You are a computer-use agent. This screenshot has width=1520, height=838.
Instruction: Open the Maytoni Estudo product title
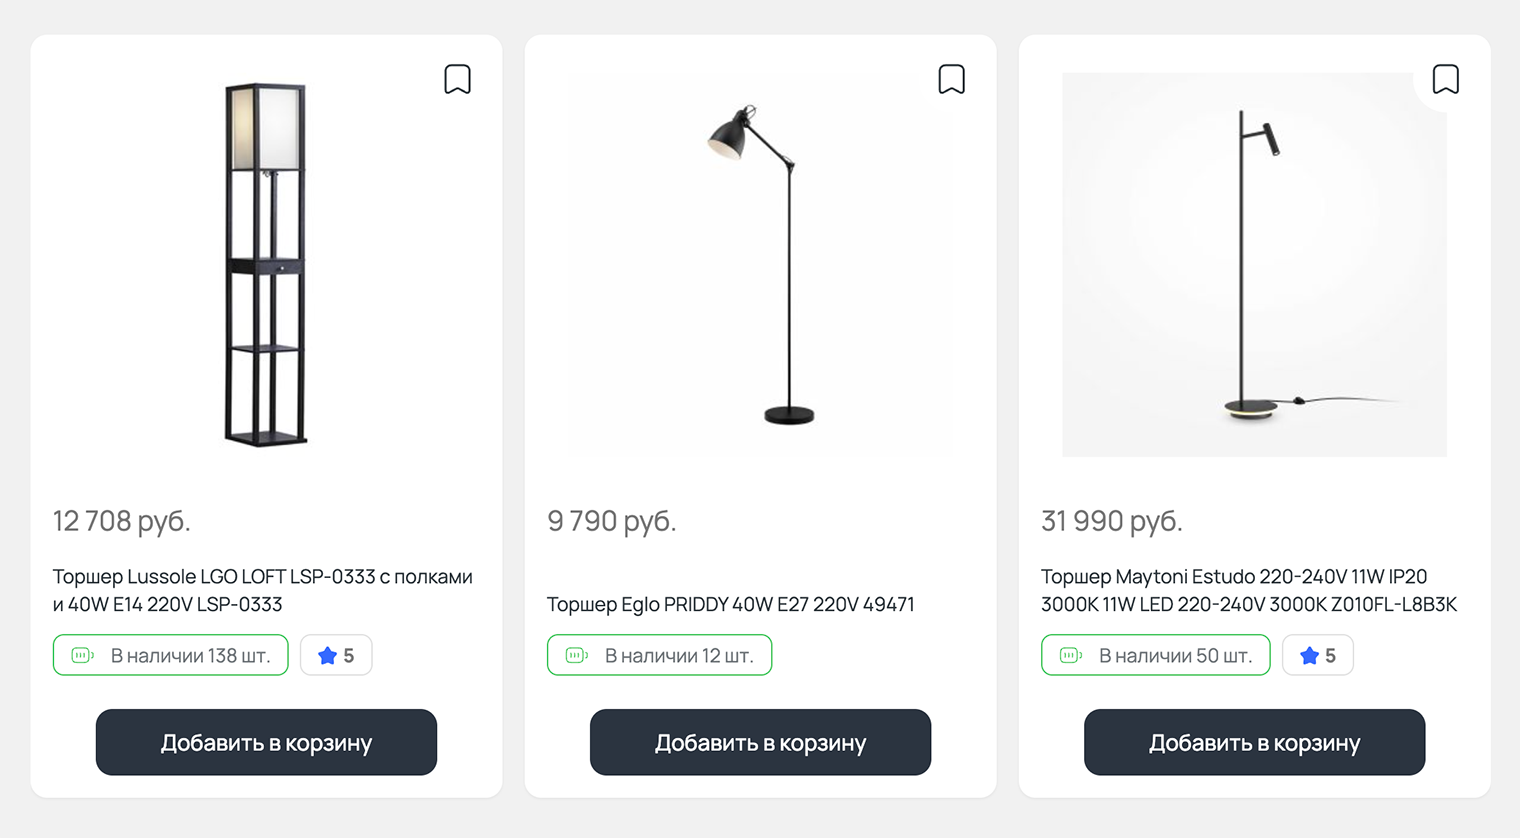[1248, 590]
